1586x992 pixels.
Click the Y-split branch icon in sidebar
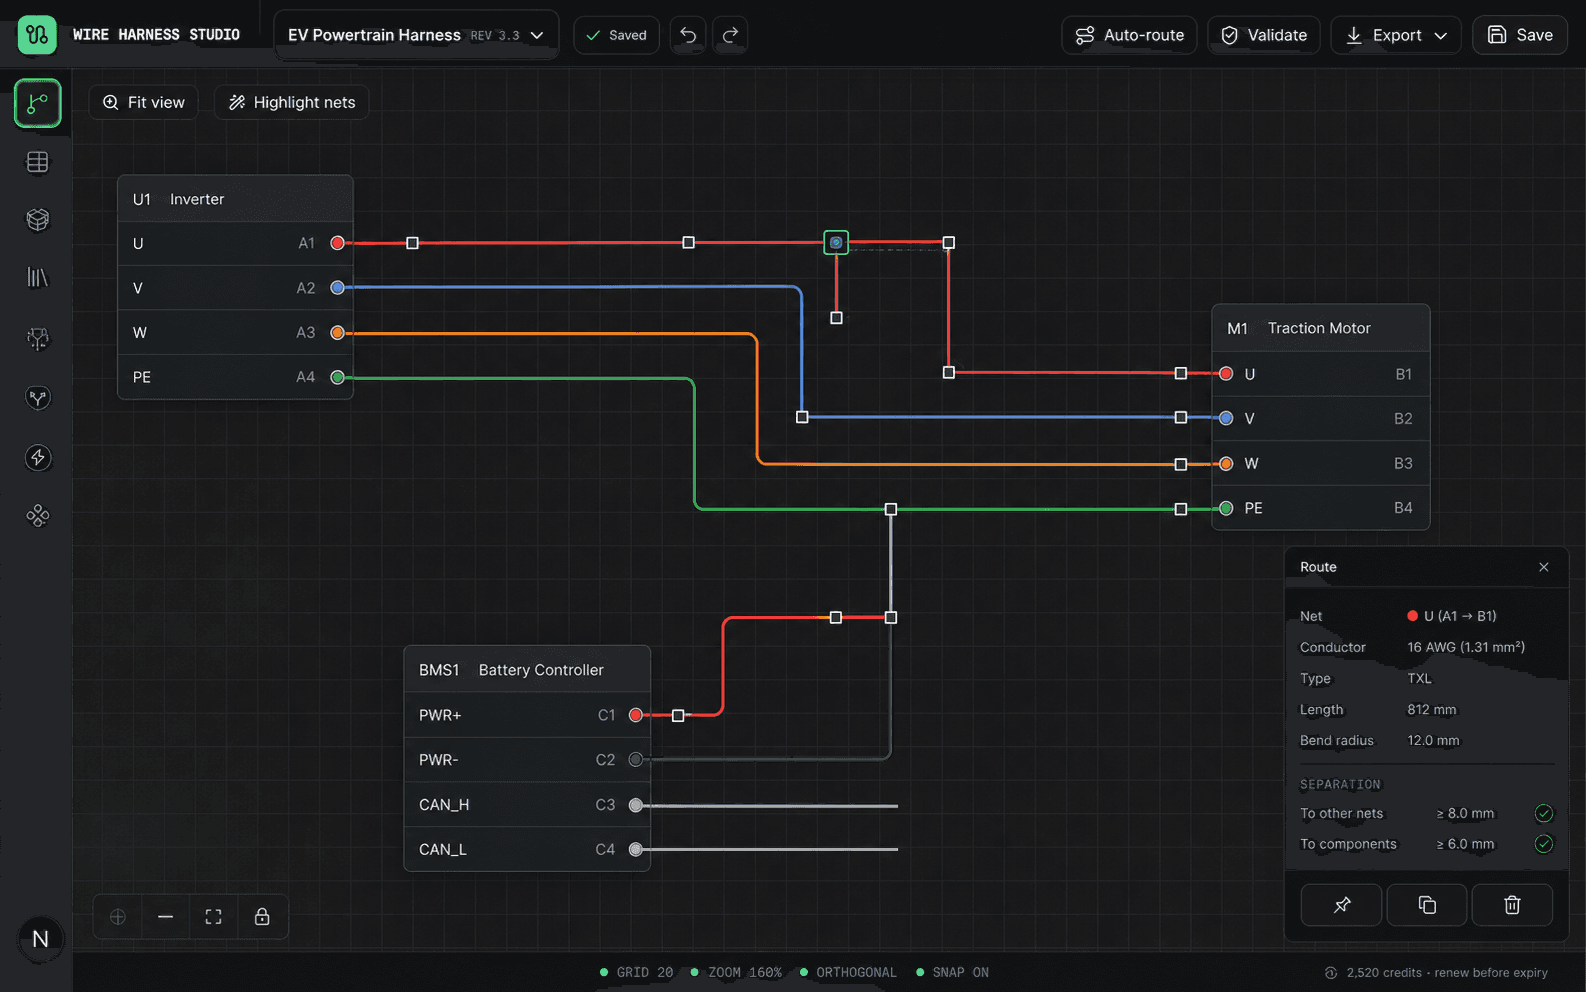pos(38,398)
